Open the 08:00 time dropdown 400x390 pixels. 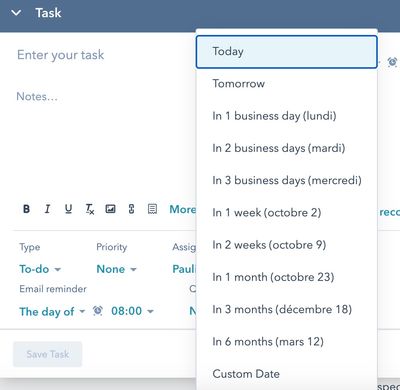(132, 311)
